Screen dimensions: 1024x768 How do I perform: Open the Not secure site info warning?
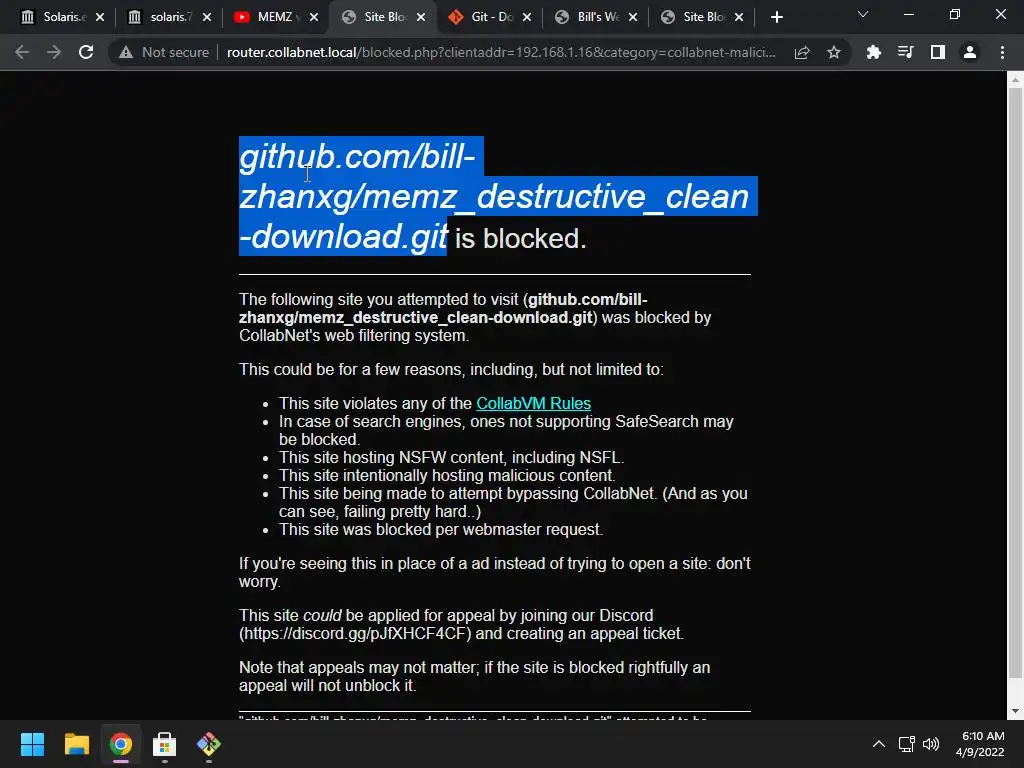pos(164,52)
